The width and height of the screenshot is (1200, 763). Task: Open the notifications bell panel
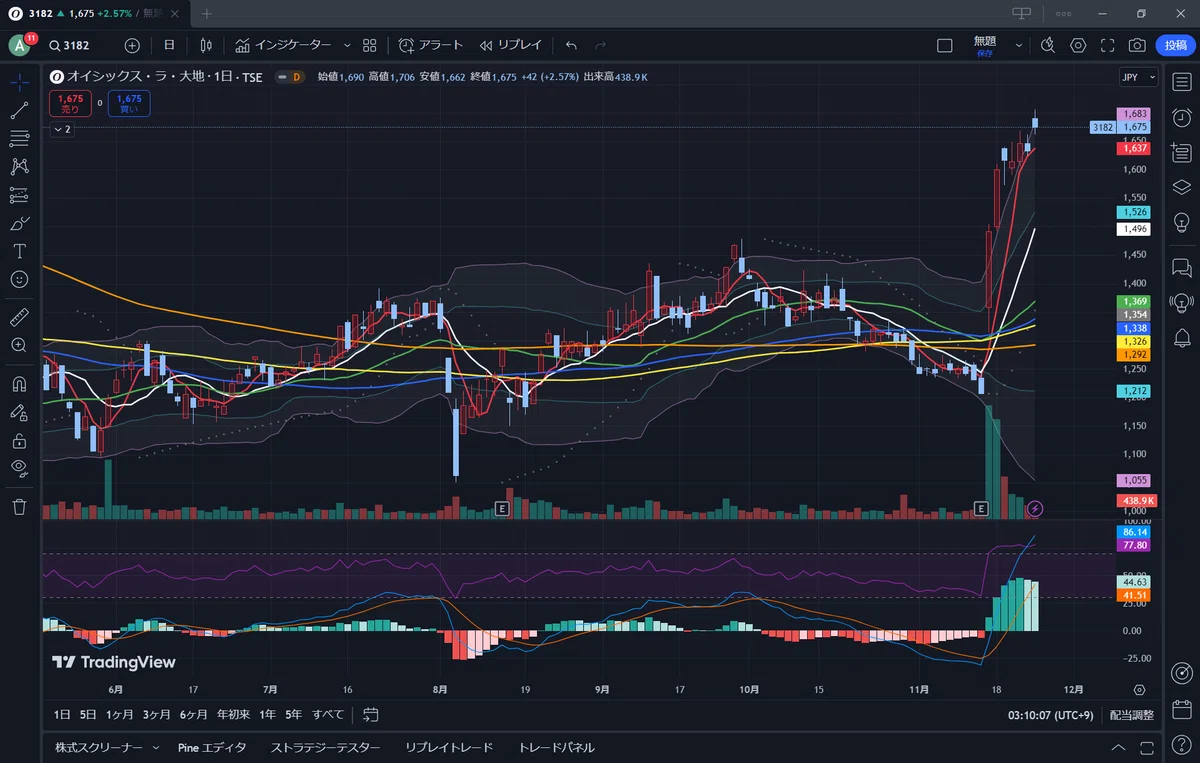[x=1181, y=337]
